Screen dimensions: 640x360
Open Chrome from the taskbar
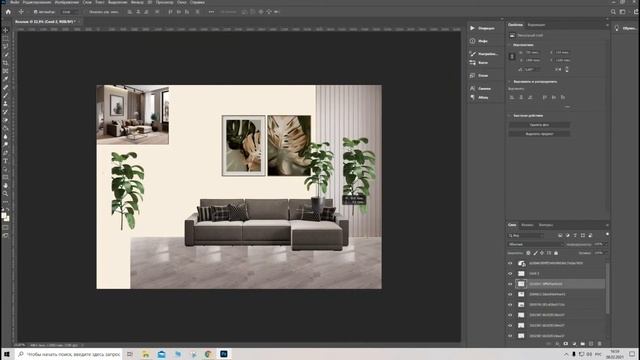[x=208, y=354]
